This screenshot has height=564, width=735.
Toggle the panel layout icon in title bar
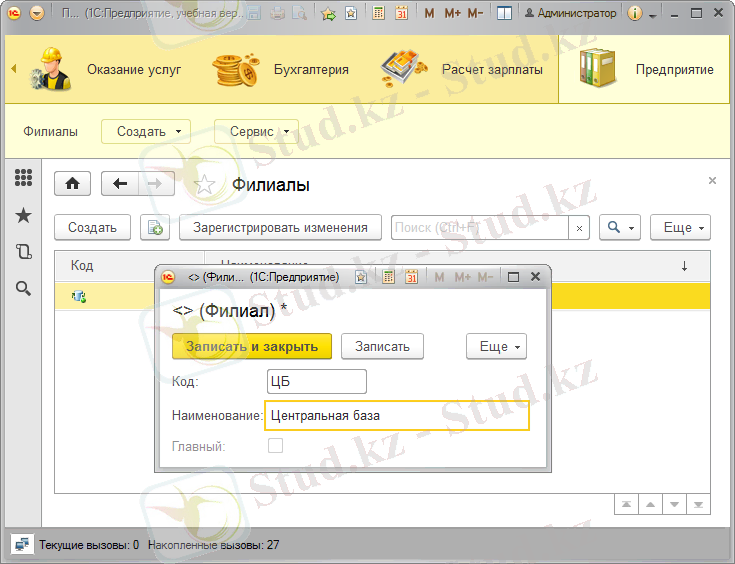[504, 13]
